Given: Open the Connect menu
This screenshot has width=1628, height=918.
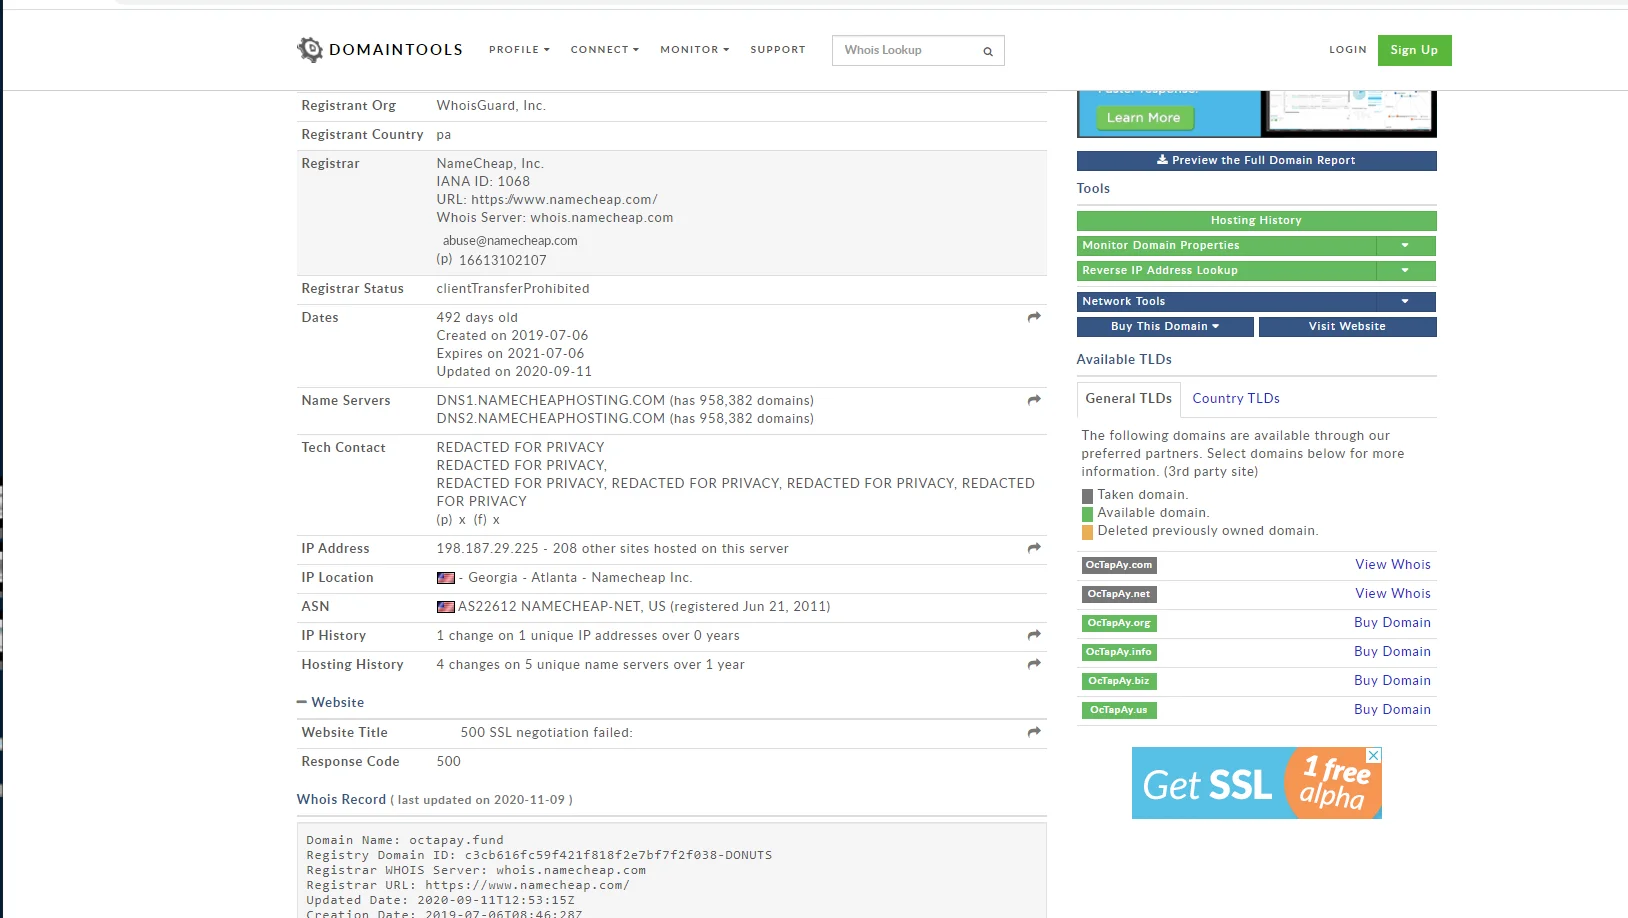Looking at the screenshot, I should 604,49.
